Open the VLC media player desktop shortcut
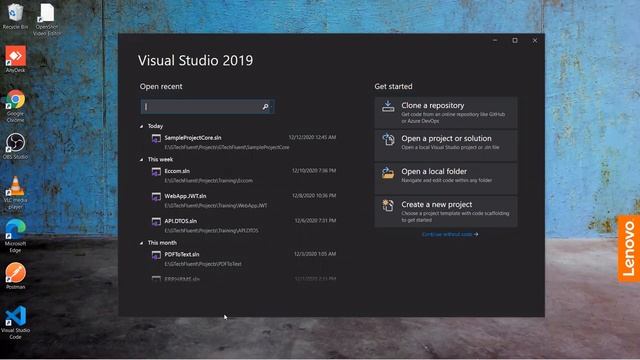This screenshot has height=360, width=640. (x=16, y=193)
